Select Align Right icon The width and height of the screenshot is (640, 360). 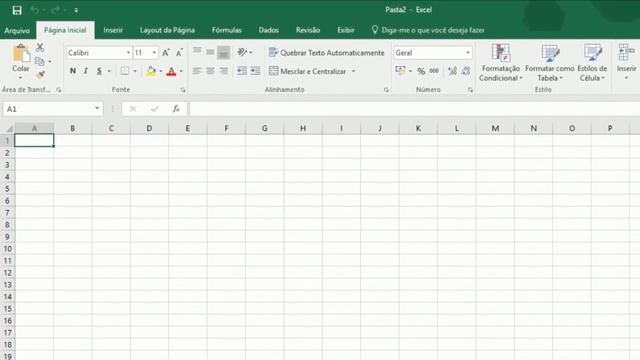[223, 71]
